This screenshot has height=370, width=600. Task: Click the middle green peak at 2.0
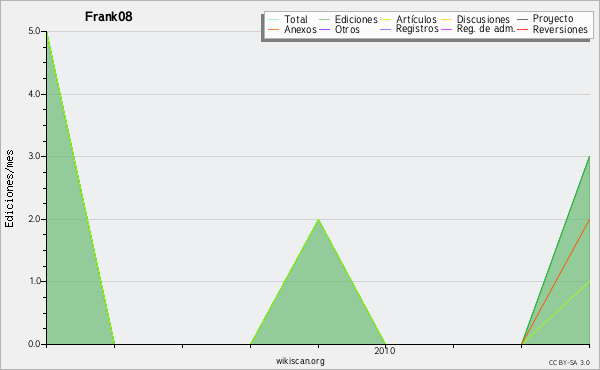[x=318, y=220]
